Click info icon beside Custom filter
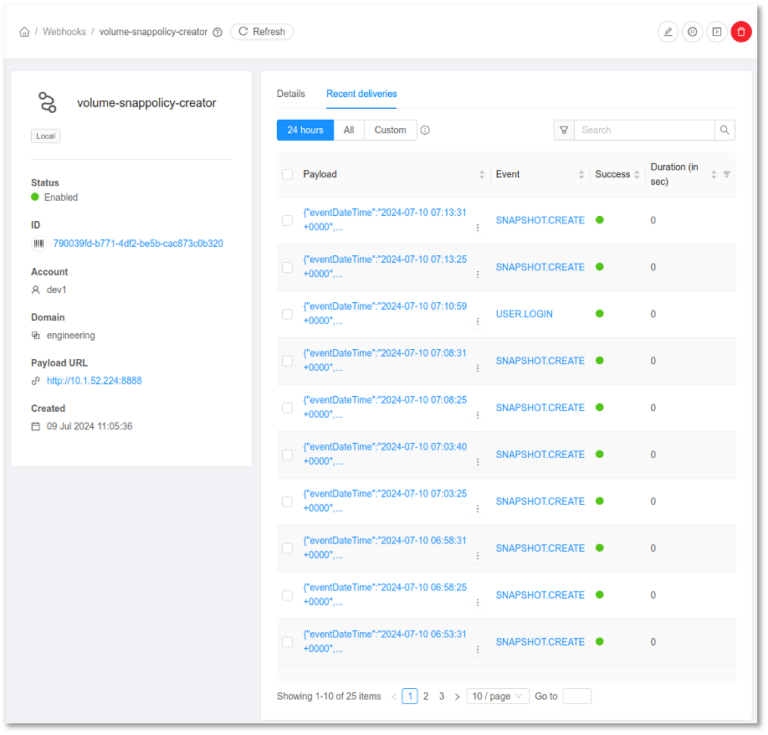Image resolution: width=768 pixels, height=735 pixels. 425,130
